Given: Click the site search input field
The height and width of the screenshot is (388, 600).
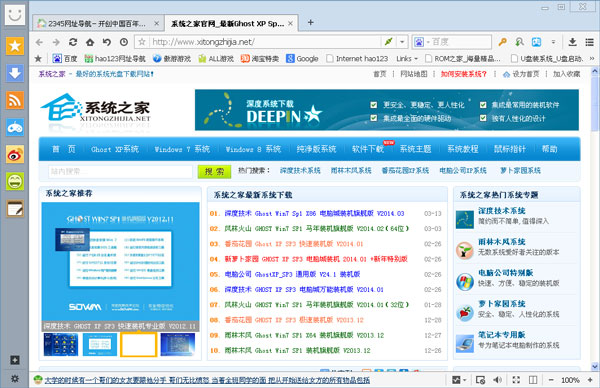Looking at the screenshot, I should 121,171.
